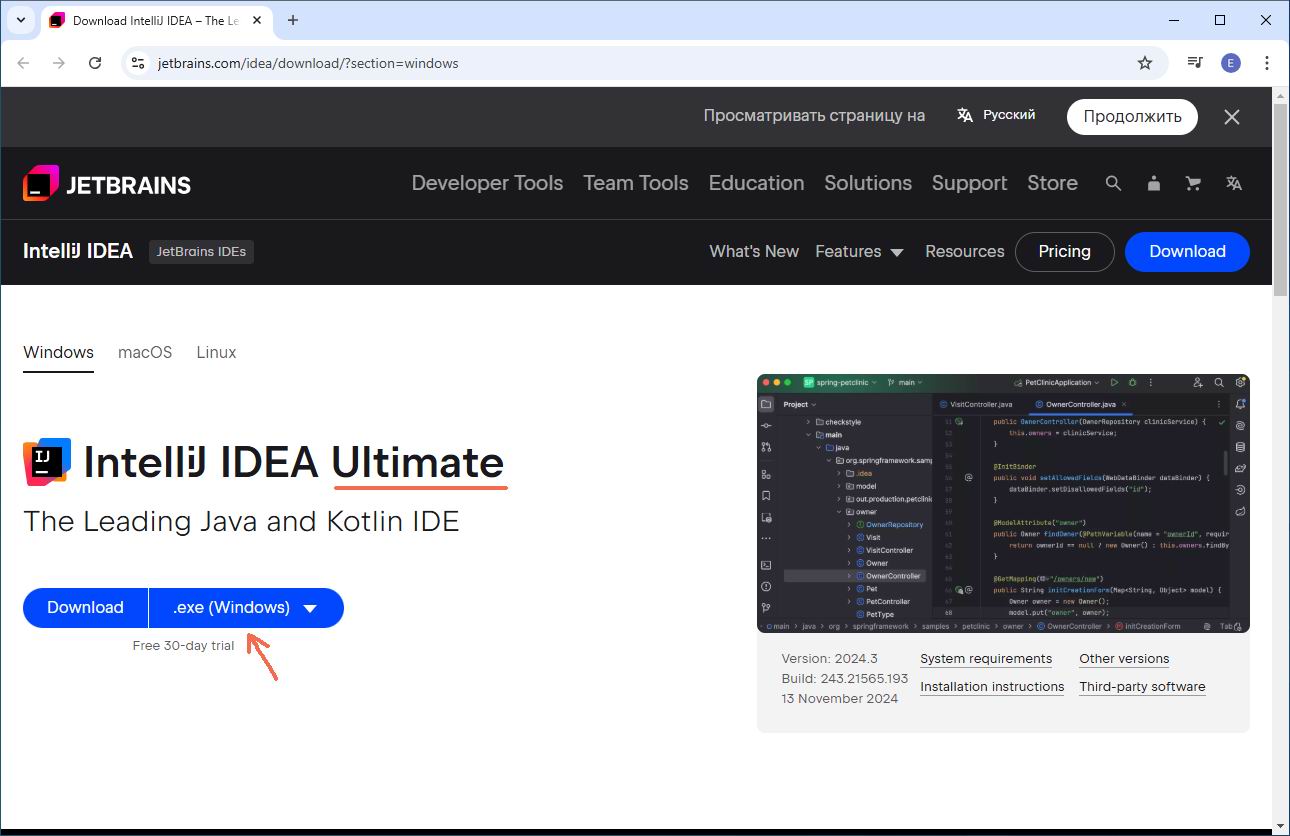
Task: Expand the Features dropdown menu
Action: [x=859, y=252]
